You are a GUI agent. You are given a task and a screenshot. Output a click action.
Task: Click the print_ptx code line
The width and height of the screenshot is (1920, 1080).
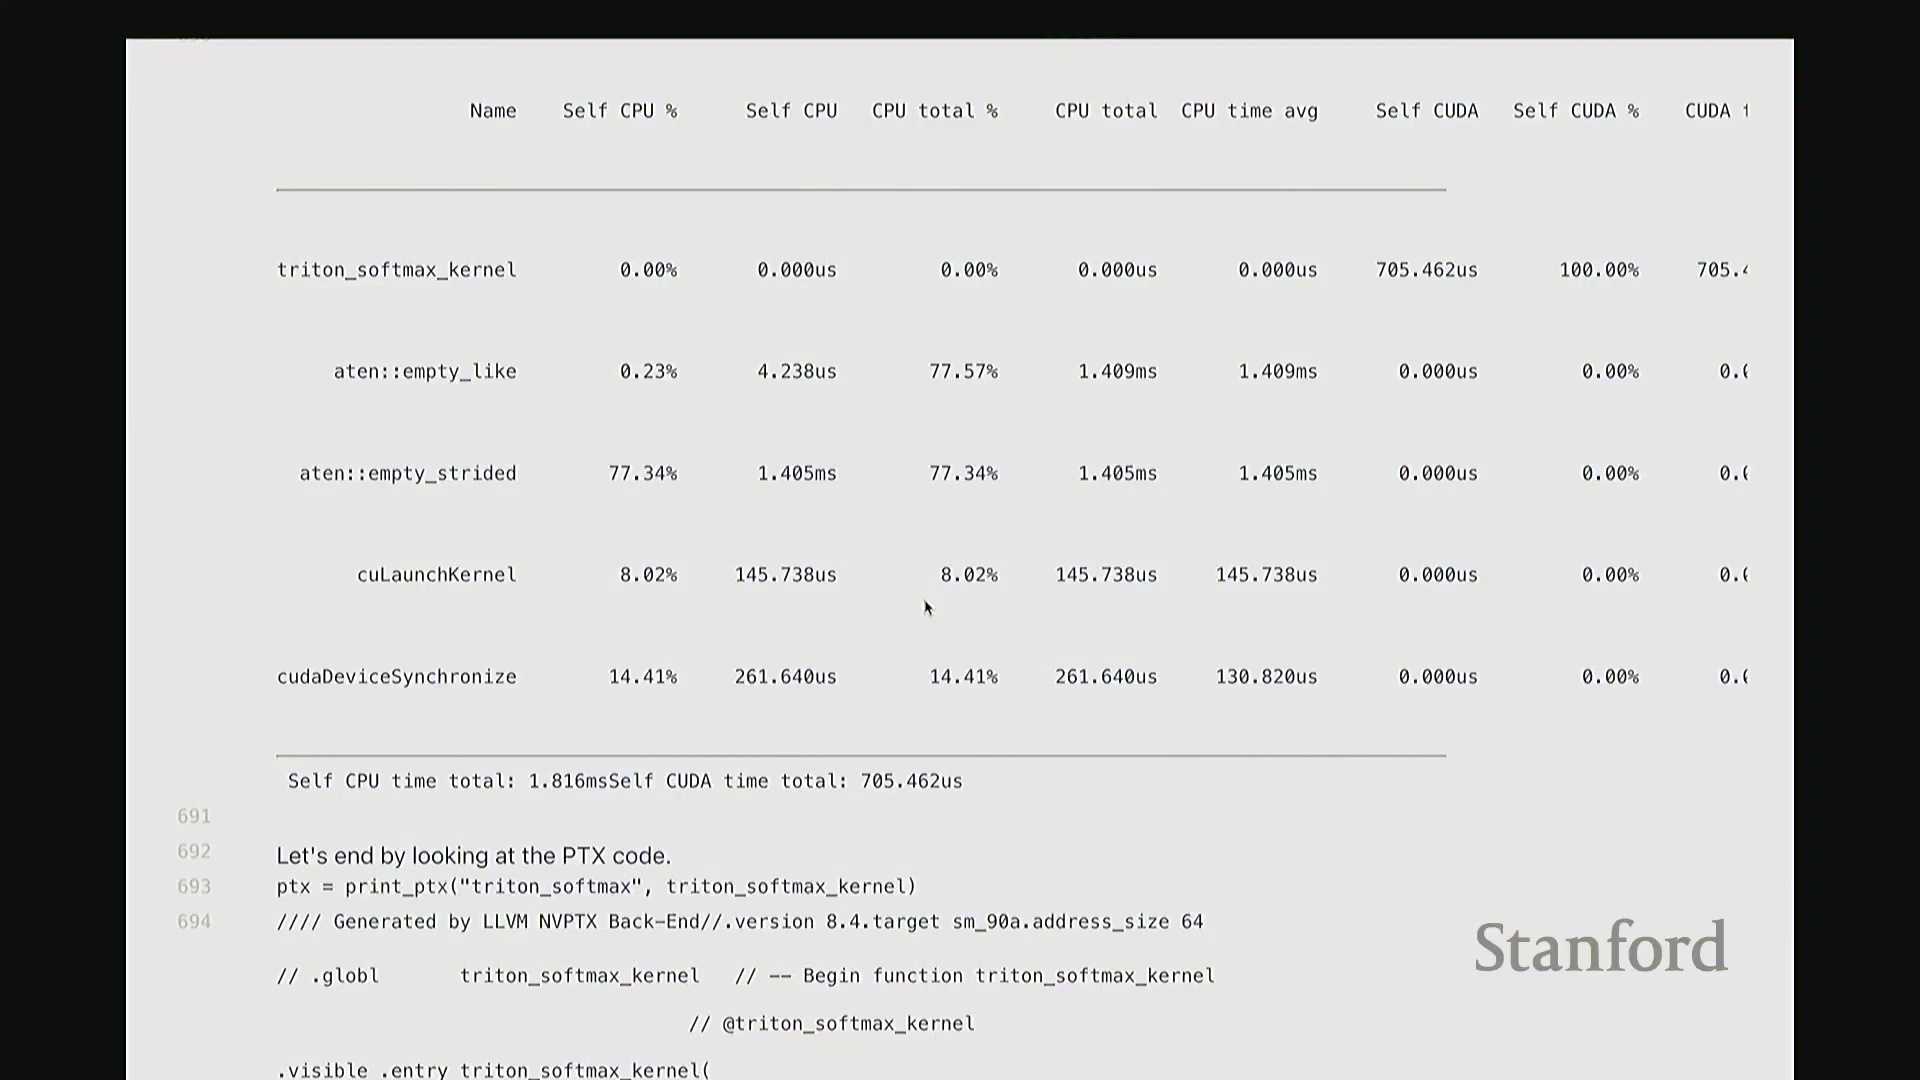click(596, 887)
